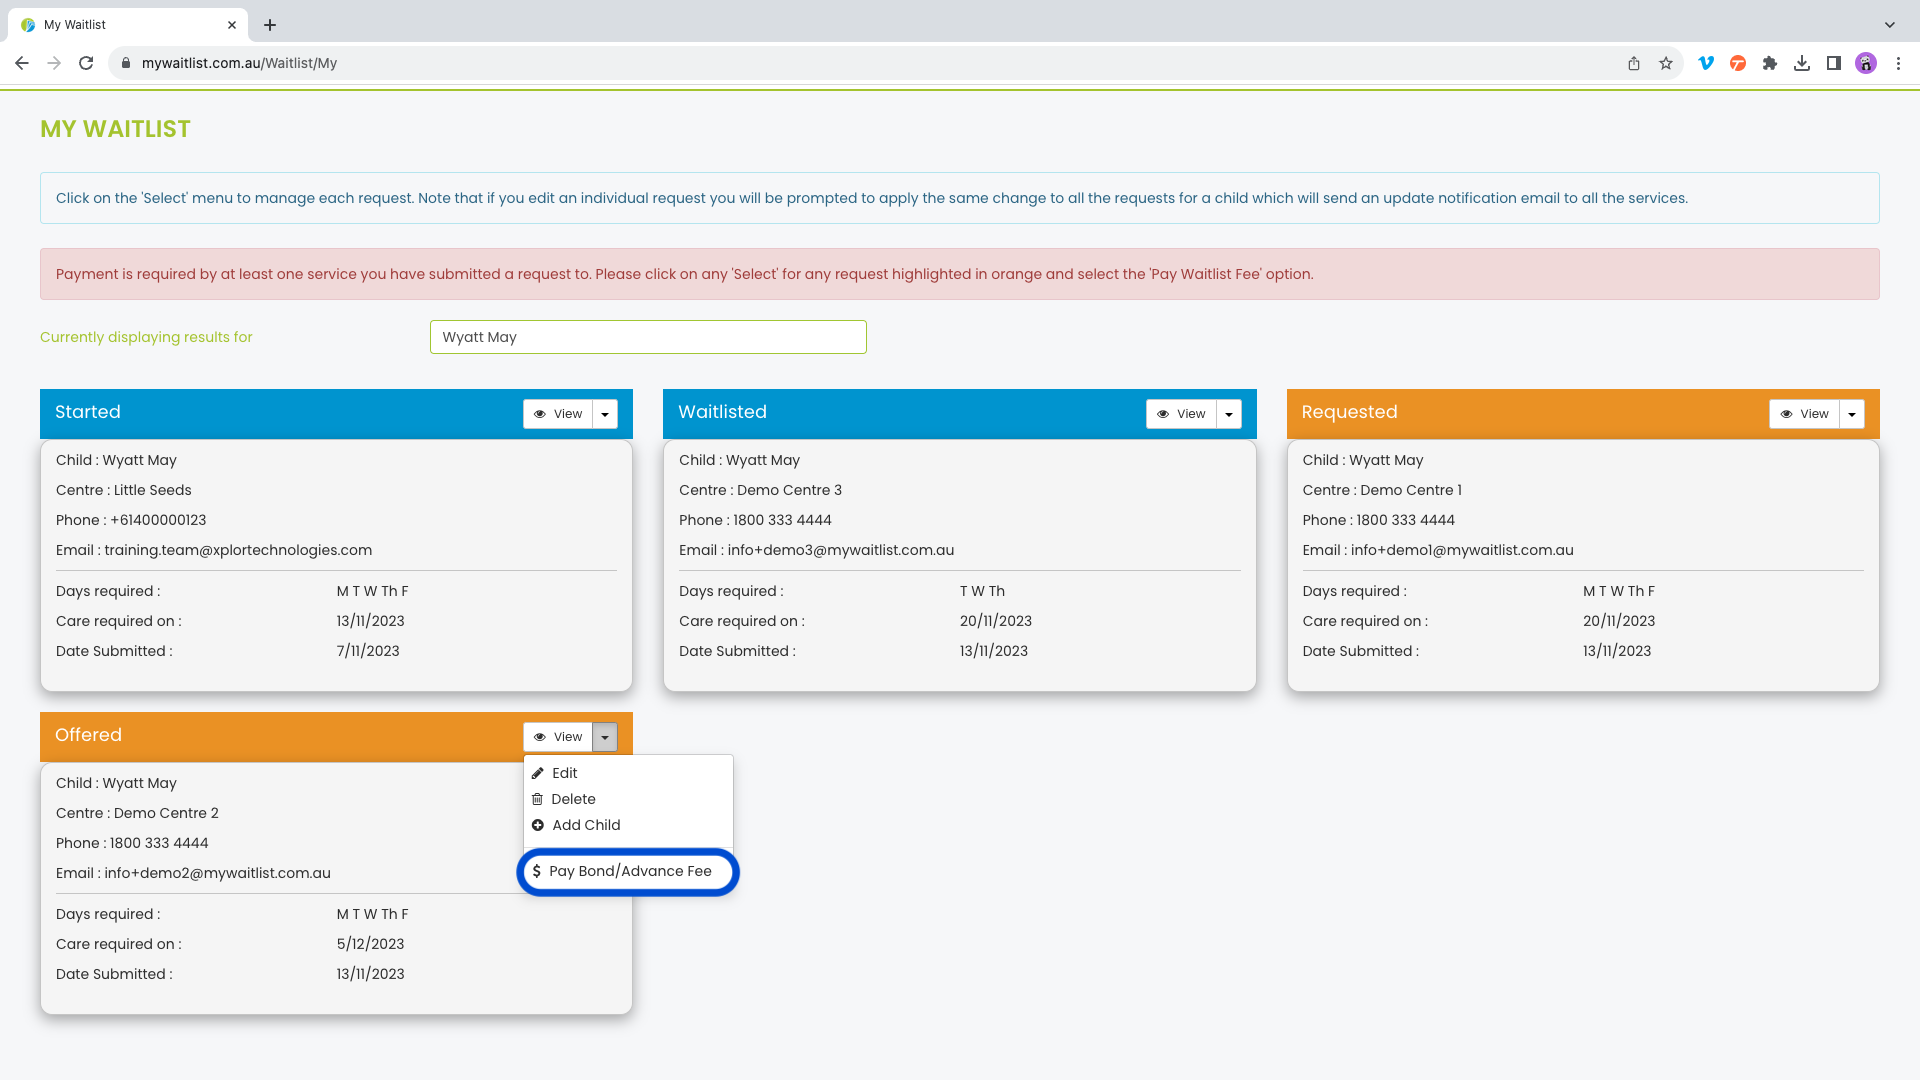
Task: Open the Extensions puzzle icon
Action: [1770, 63]
